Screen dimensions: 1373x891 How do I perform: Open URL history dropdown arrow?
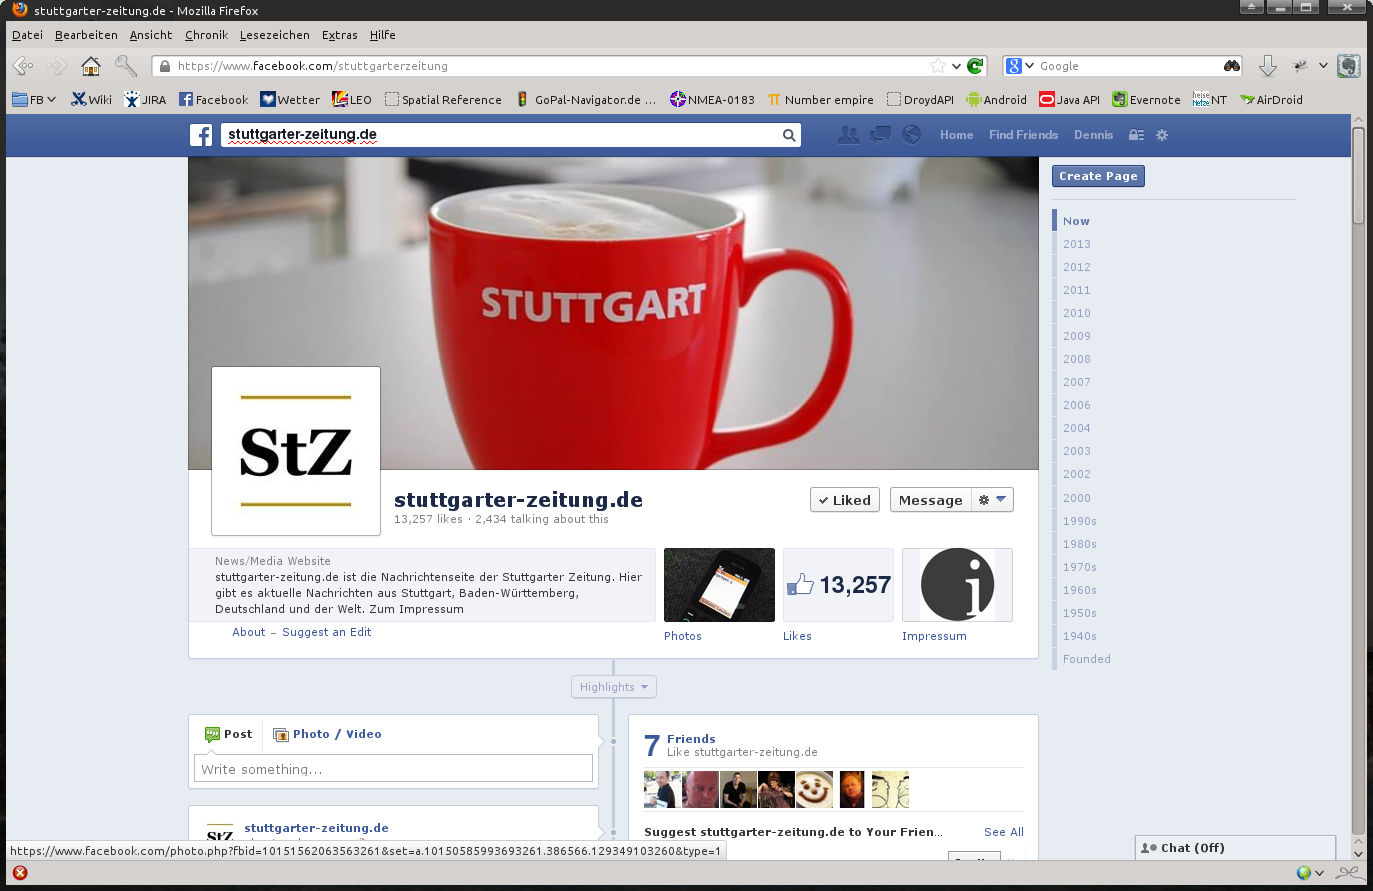(x=956, y=66)
